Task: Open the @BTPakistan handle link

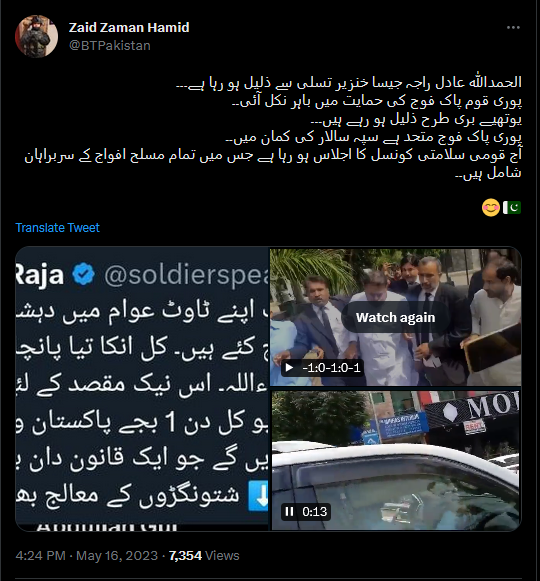Action: tap(110, 46)
